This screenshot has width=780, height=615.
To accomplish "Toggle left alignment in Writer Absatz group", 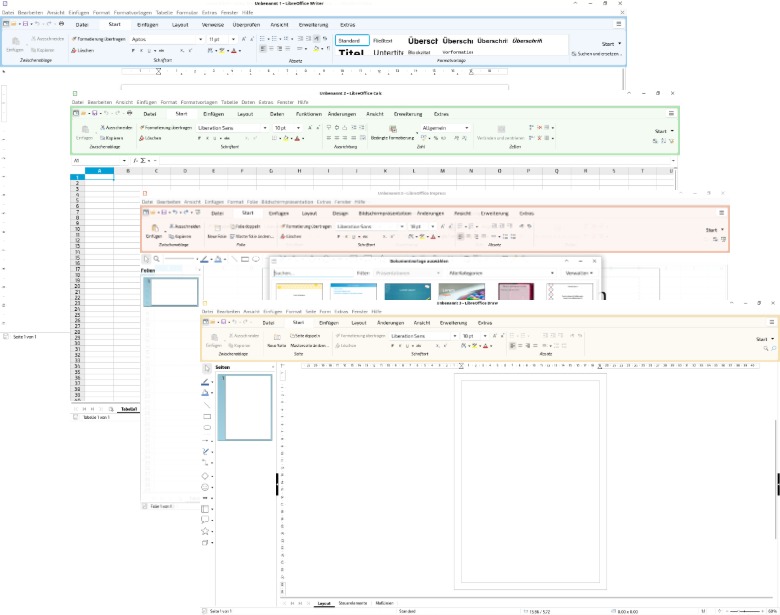I will click(x=263, y=49).
